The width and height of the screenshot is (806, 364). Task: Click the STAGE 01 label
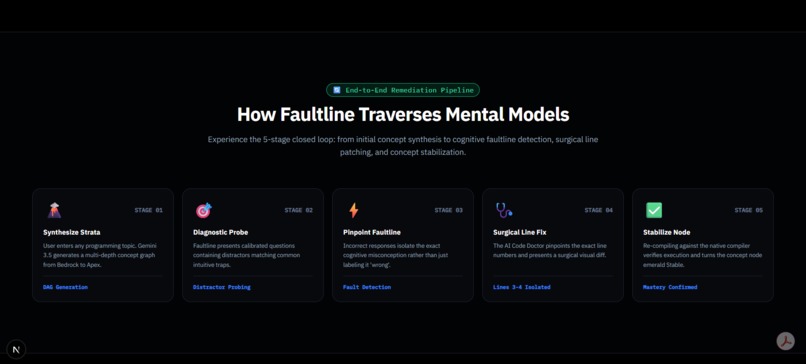(x=149, y=210)
